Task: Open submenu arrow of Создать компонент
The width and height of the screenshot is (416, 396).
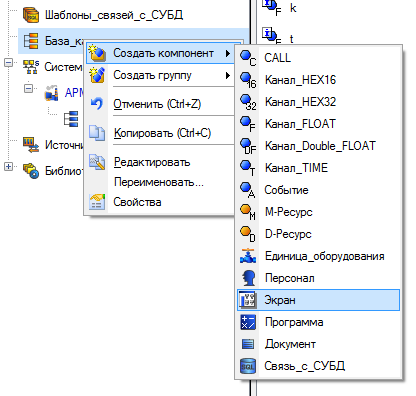Action: coord(228,53)
